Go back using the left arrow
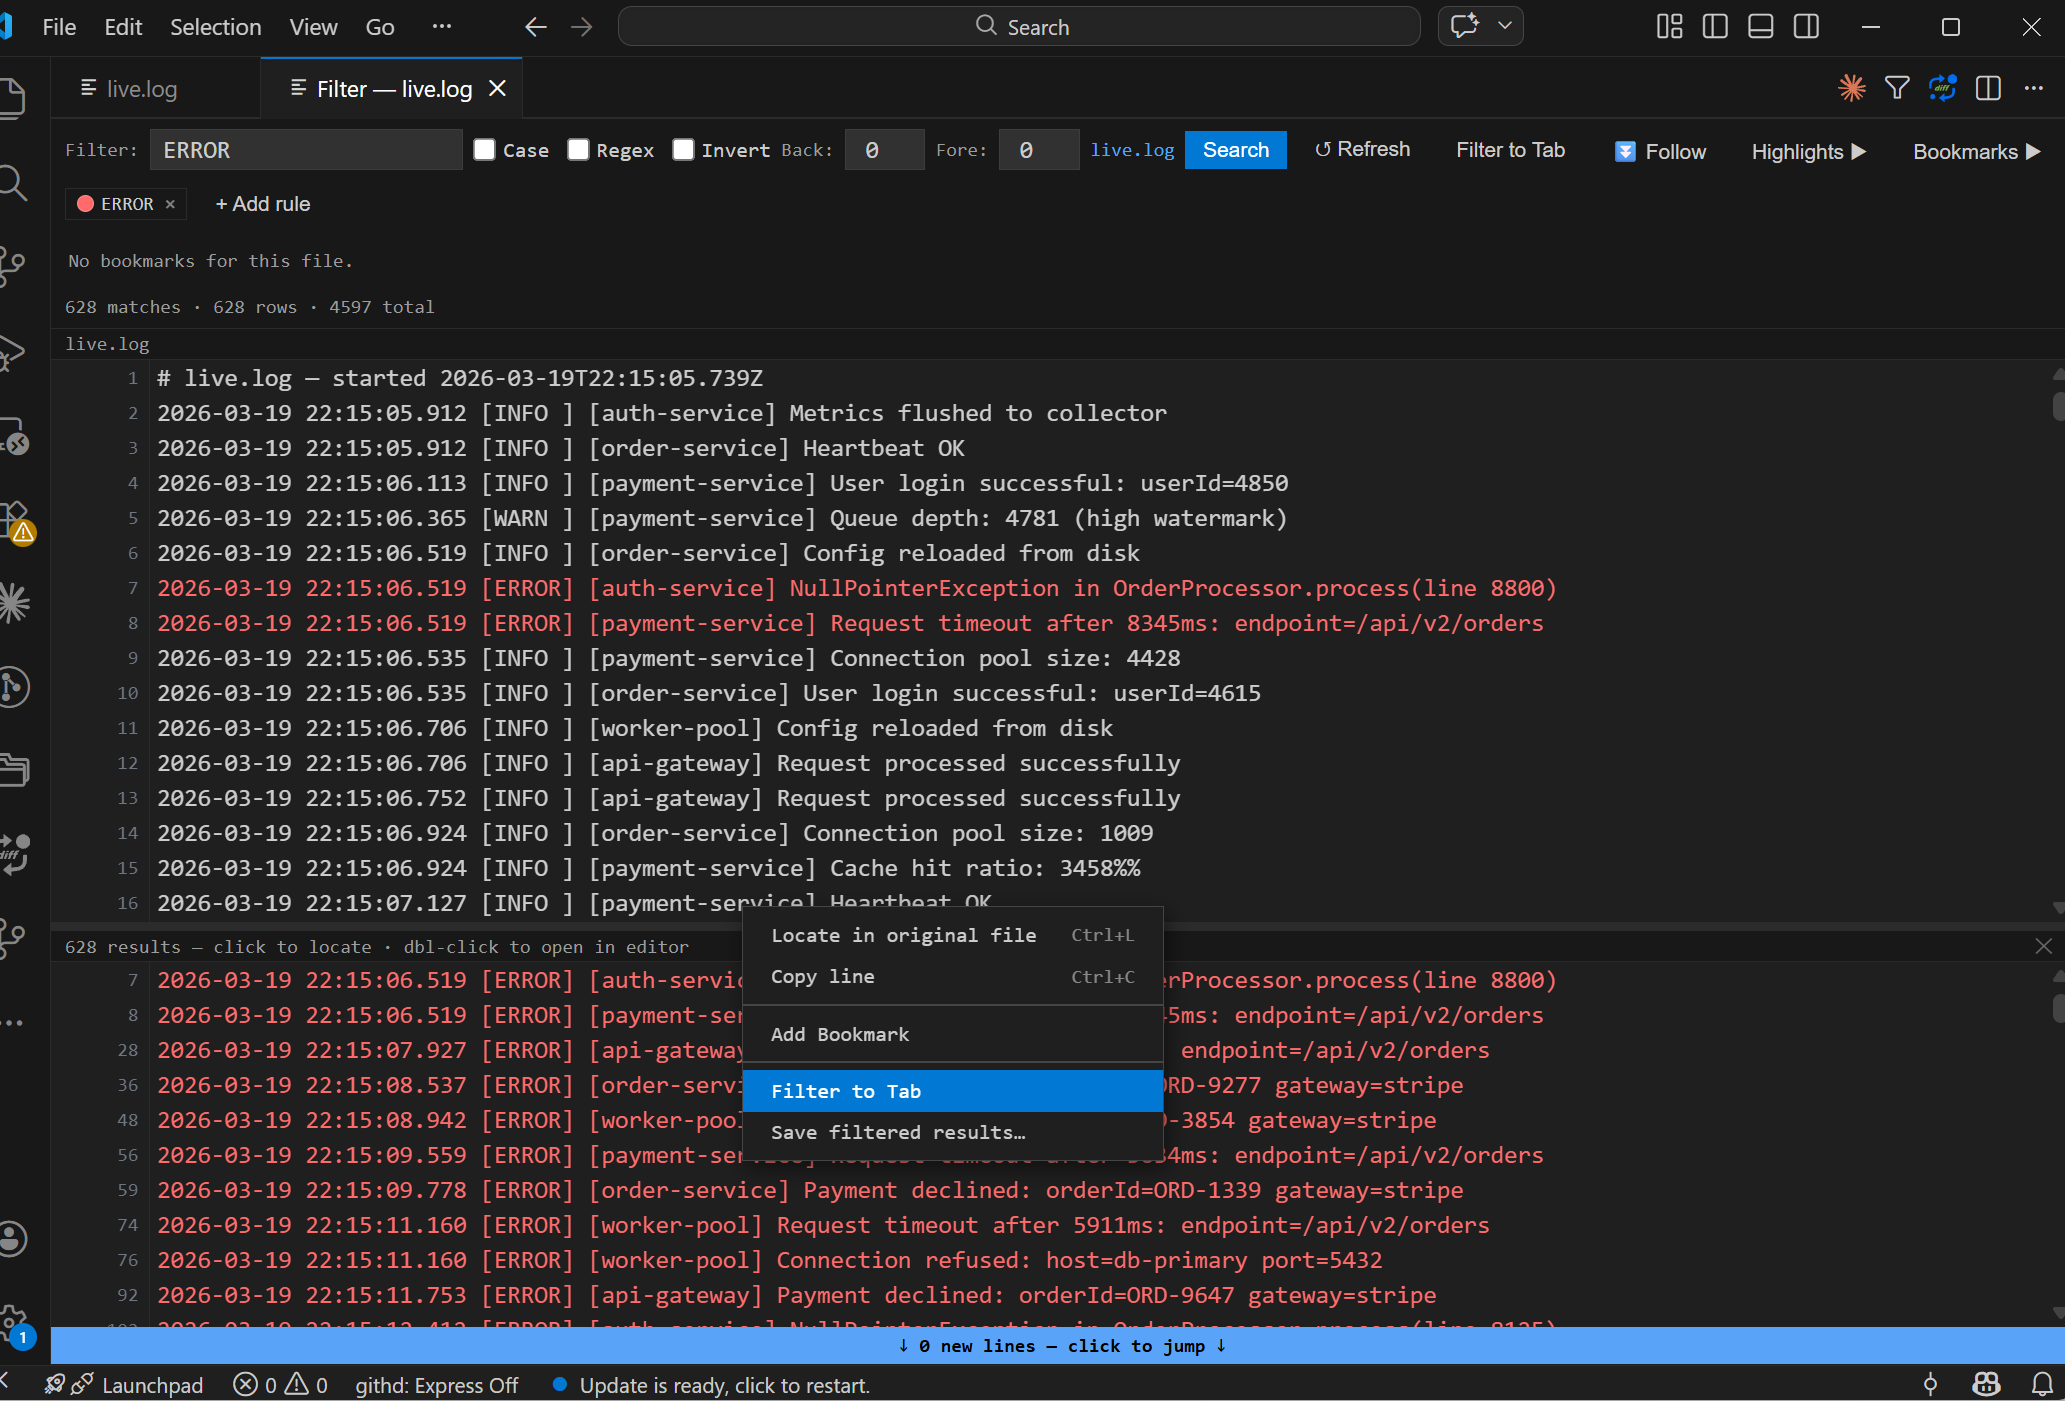 (536, 27)
